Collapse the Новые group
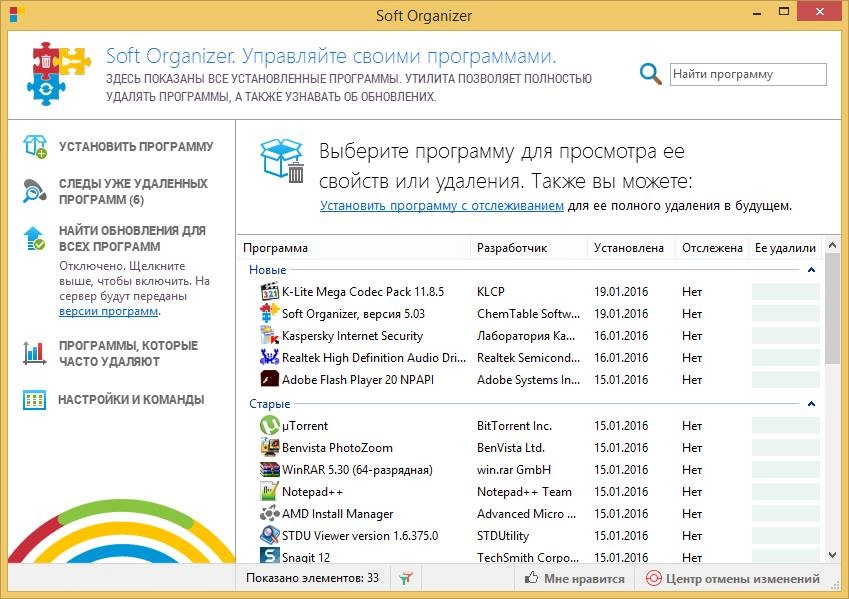849x599 pixels. coord(811,270)
